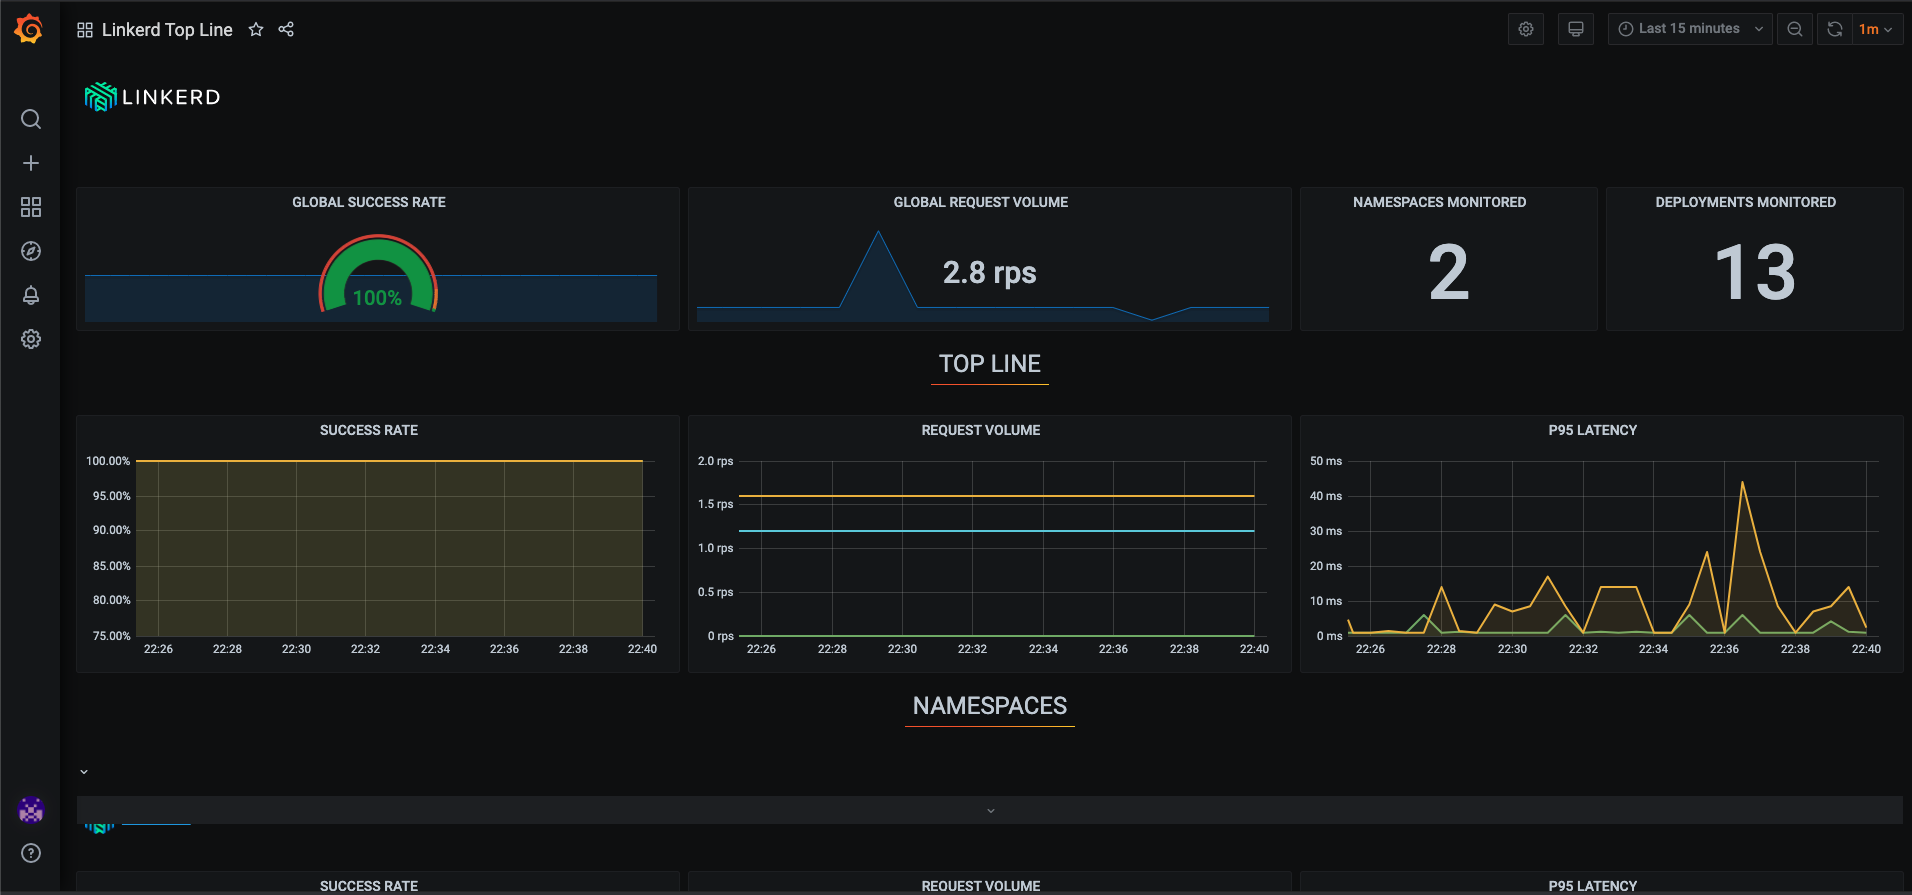Viewport: 1912px width, 895px height.
Task: Click the NAMESPACES section heading
Action: click(x=990, y=706)
